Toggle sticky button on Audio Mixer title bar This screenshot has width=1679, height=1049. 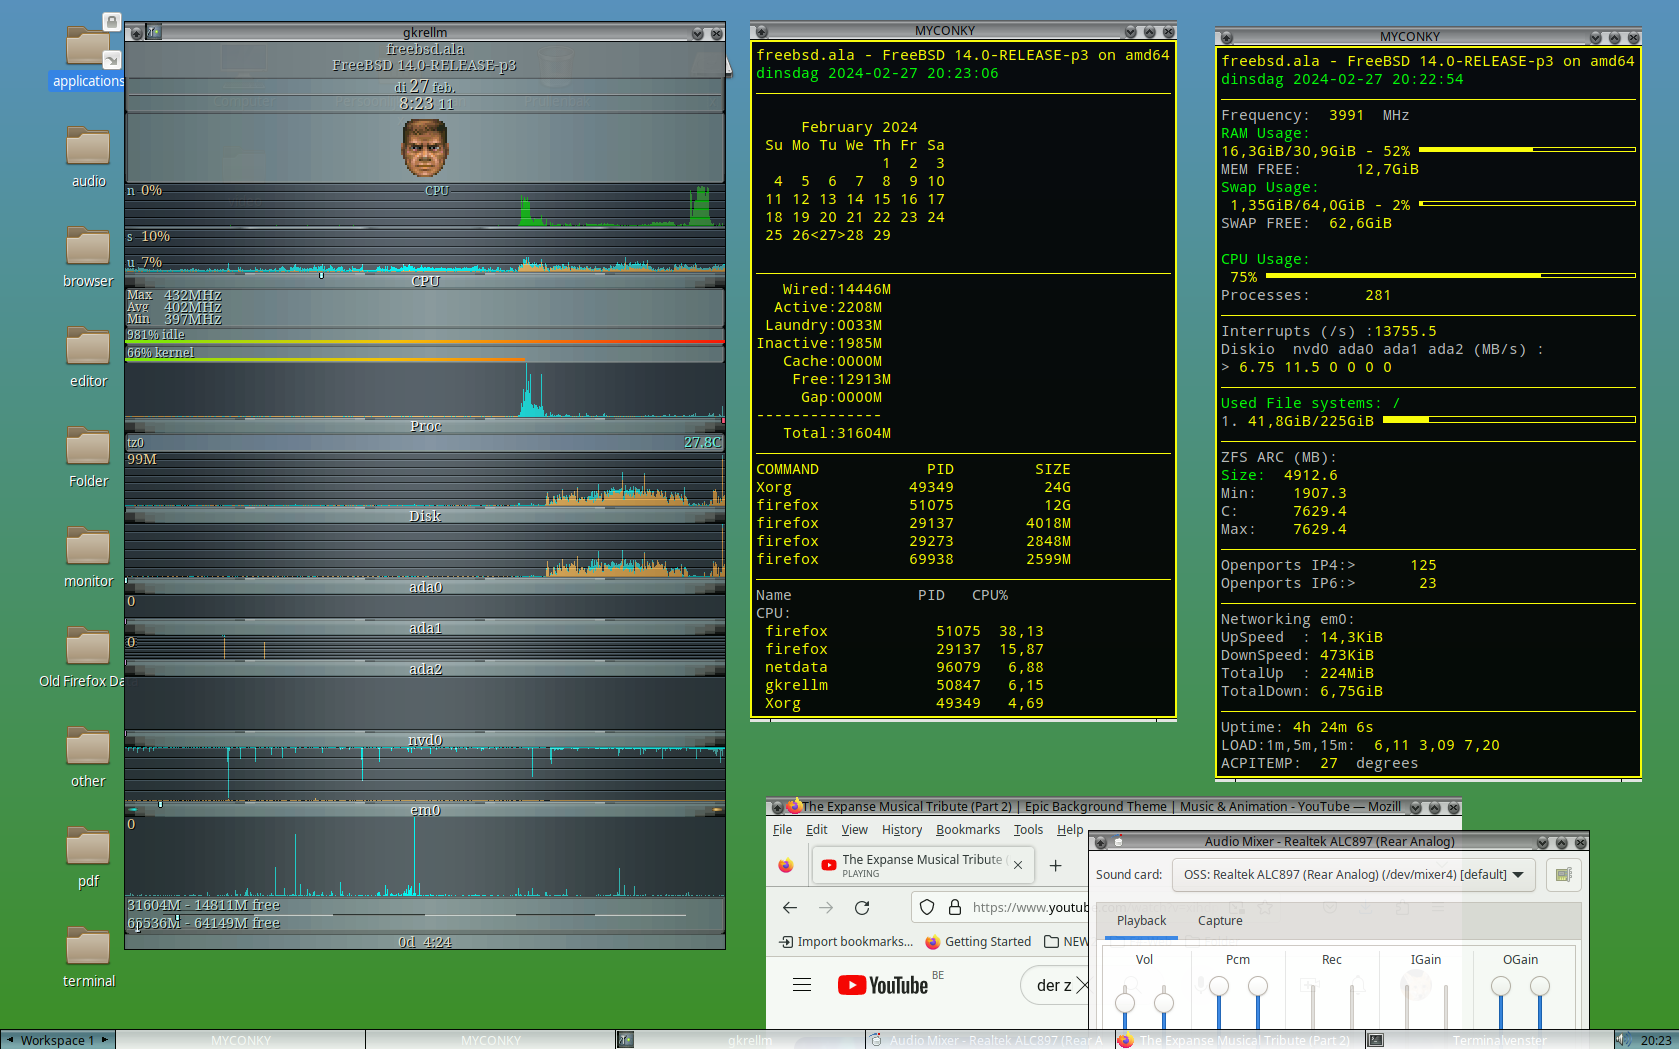[x=1099, y=843]
